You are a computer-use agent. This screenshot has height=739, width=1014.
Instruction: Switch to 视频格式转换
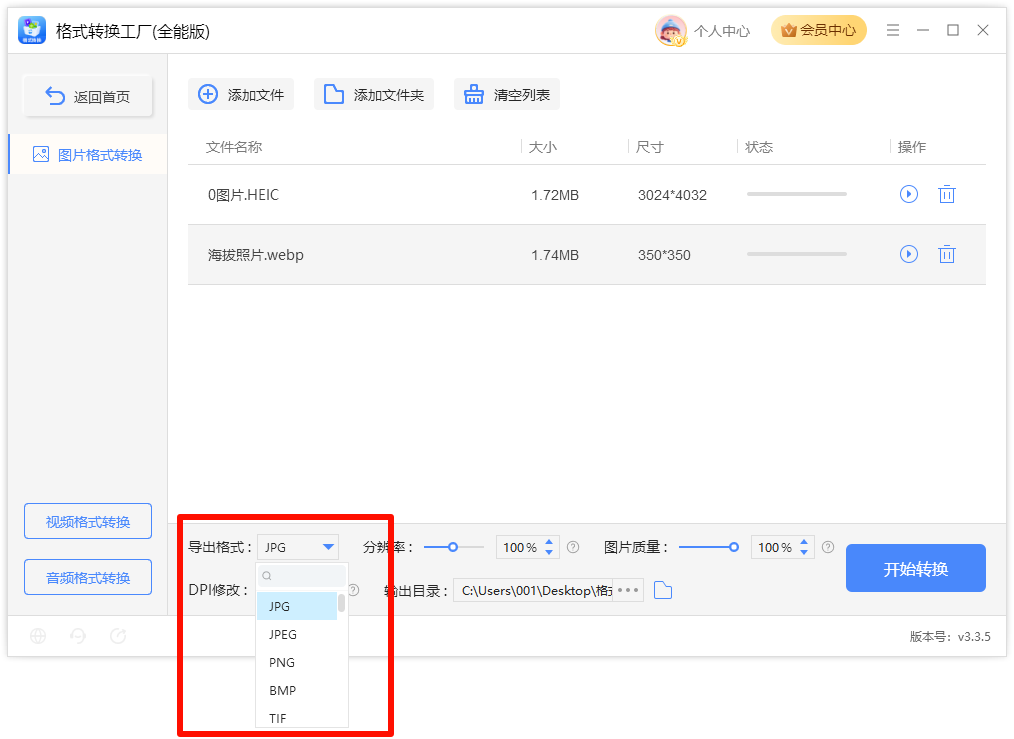88,521
